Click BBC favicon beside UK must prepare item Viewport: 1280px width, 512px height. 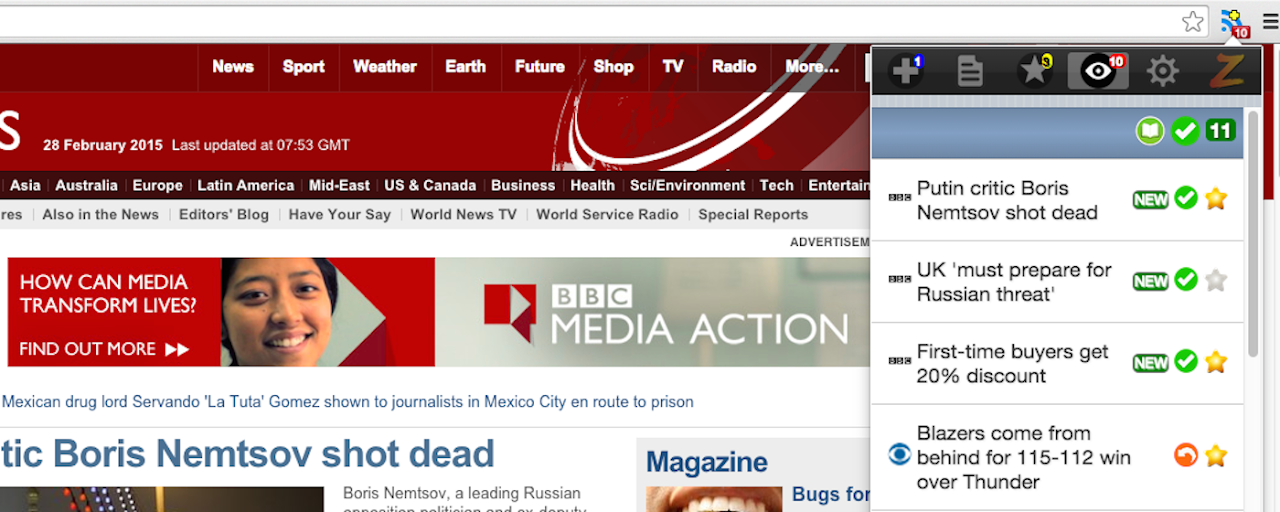900,280
